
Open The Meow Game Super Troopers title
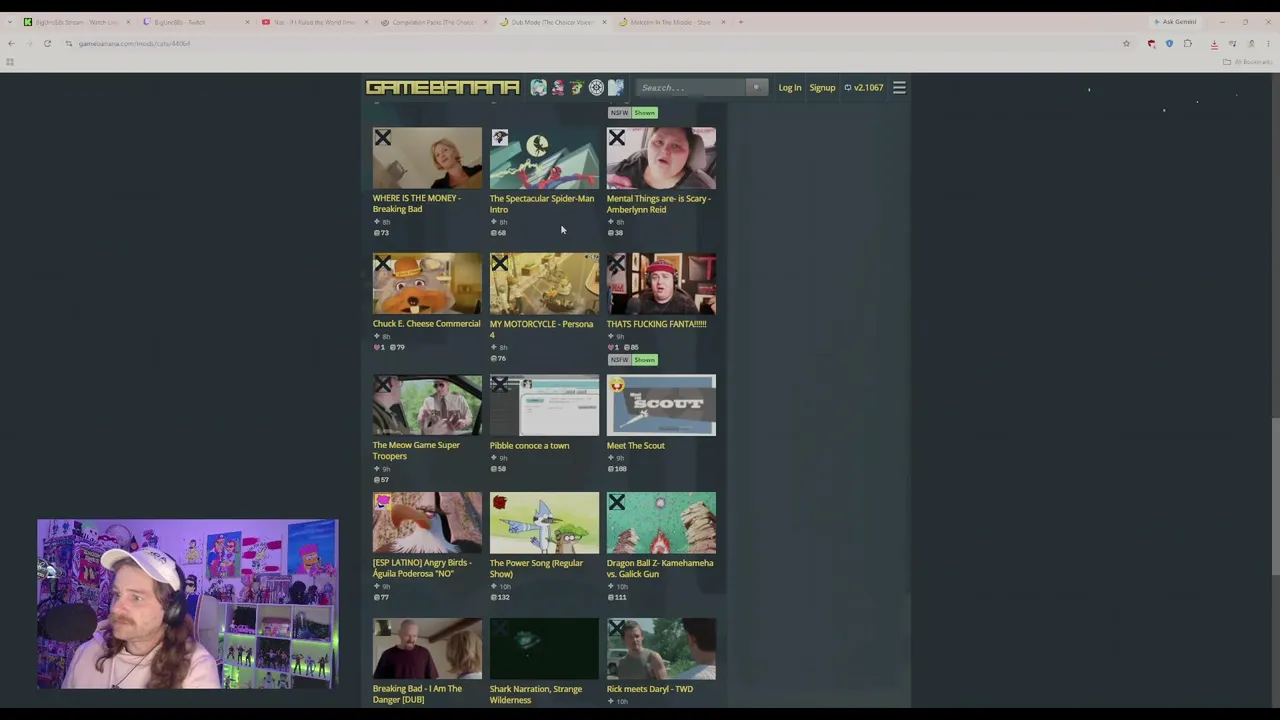[416, 451]
